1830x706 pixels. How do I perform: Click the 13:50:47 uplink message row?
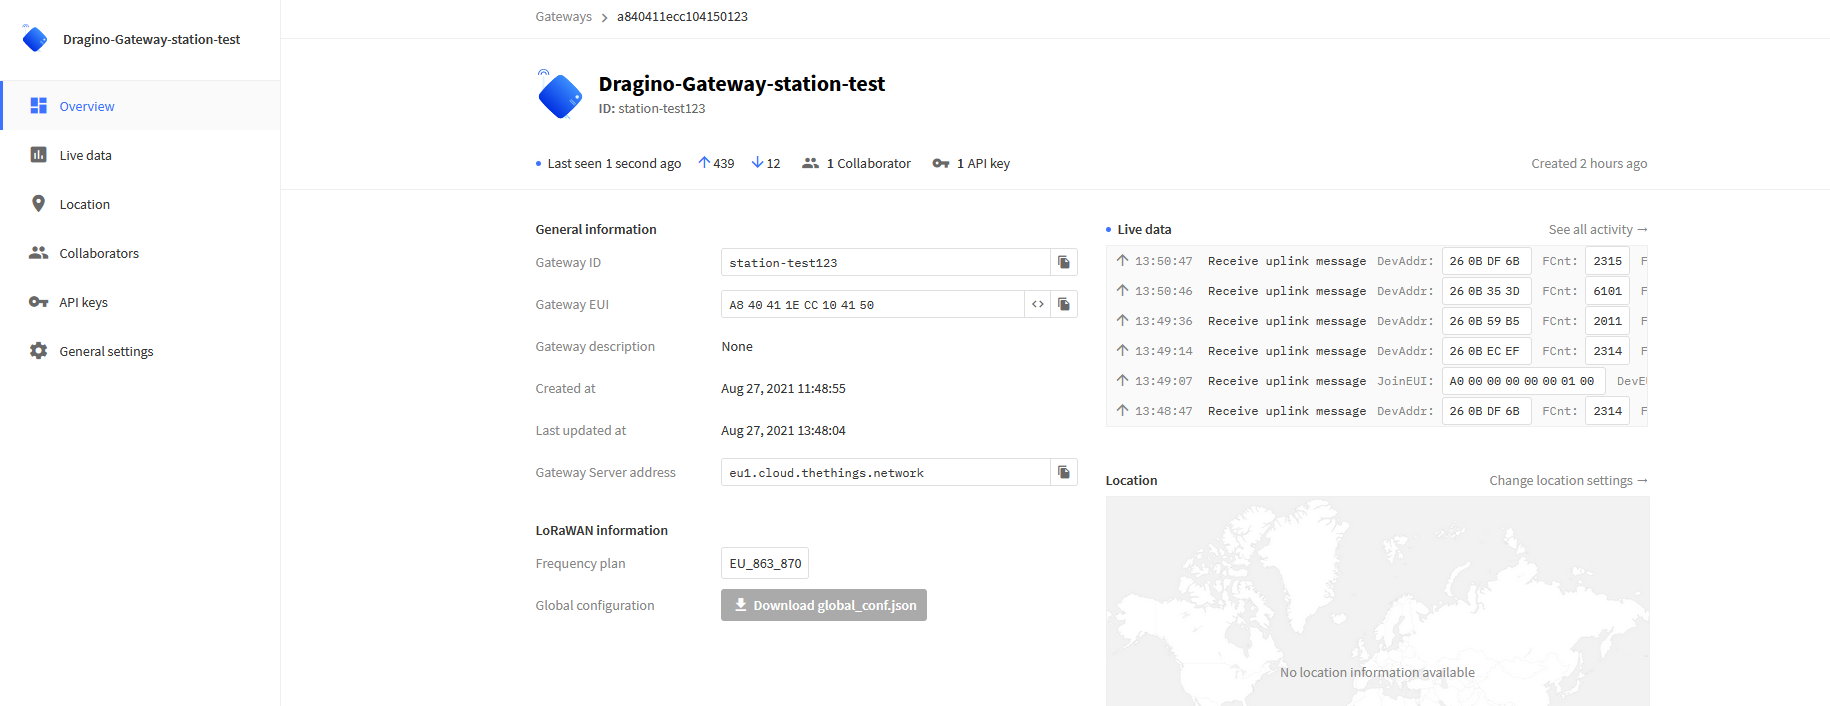(1377, 261)
